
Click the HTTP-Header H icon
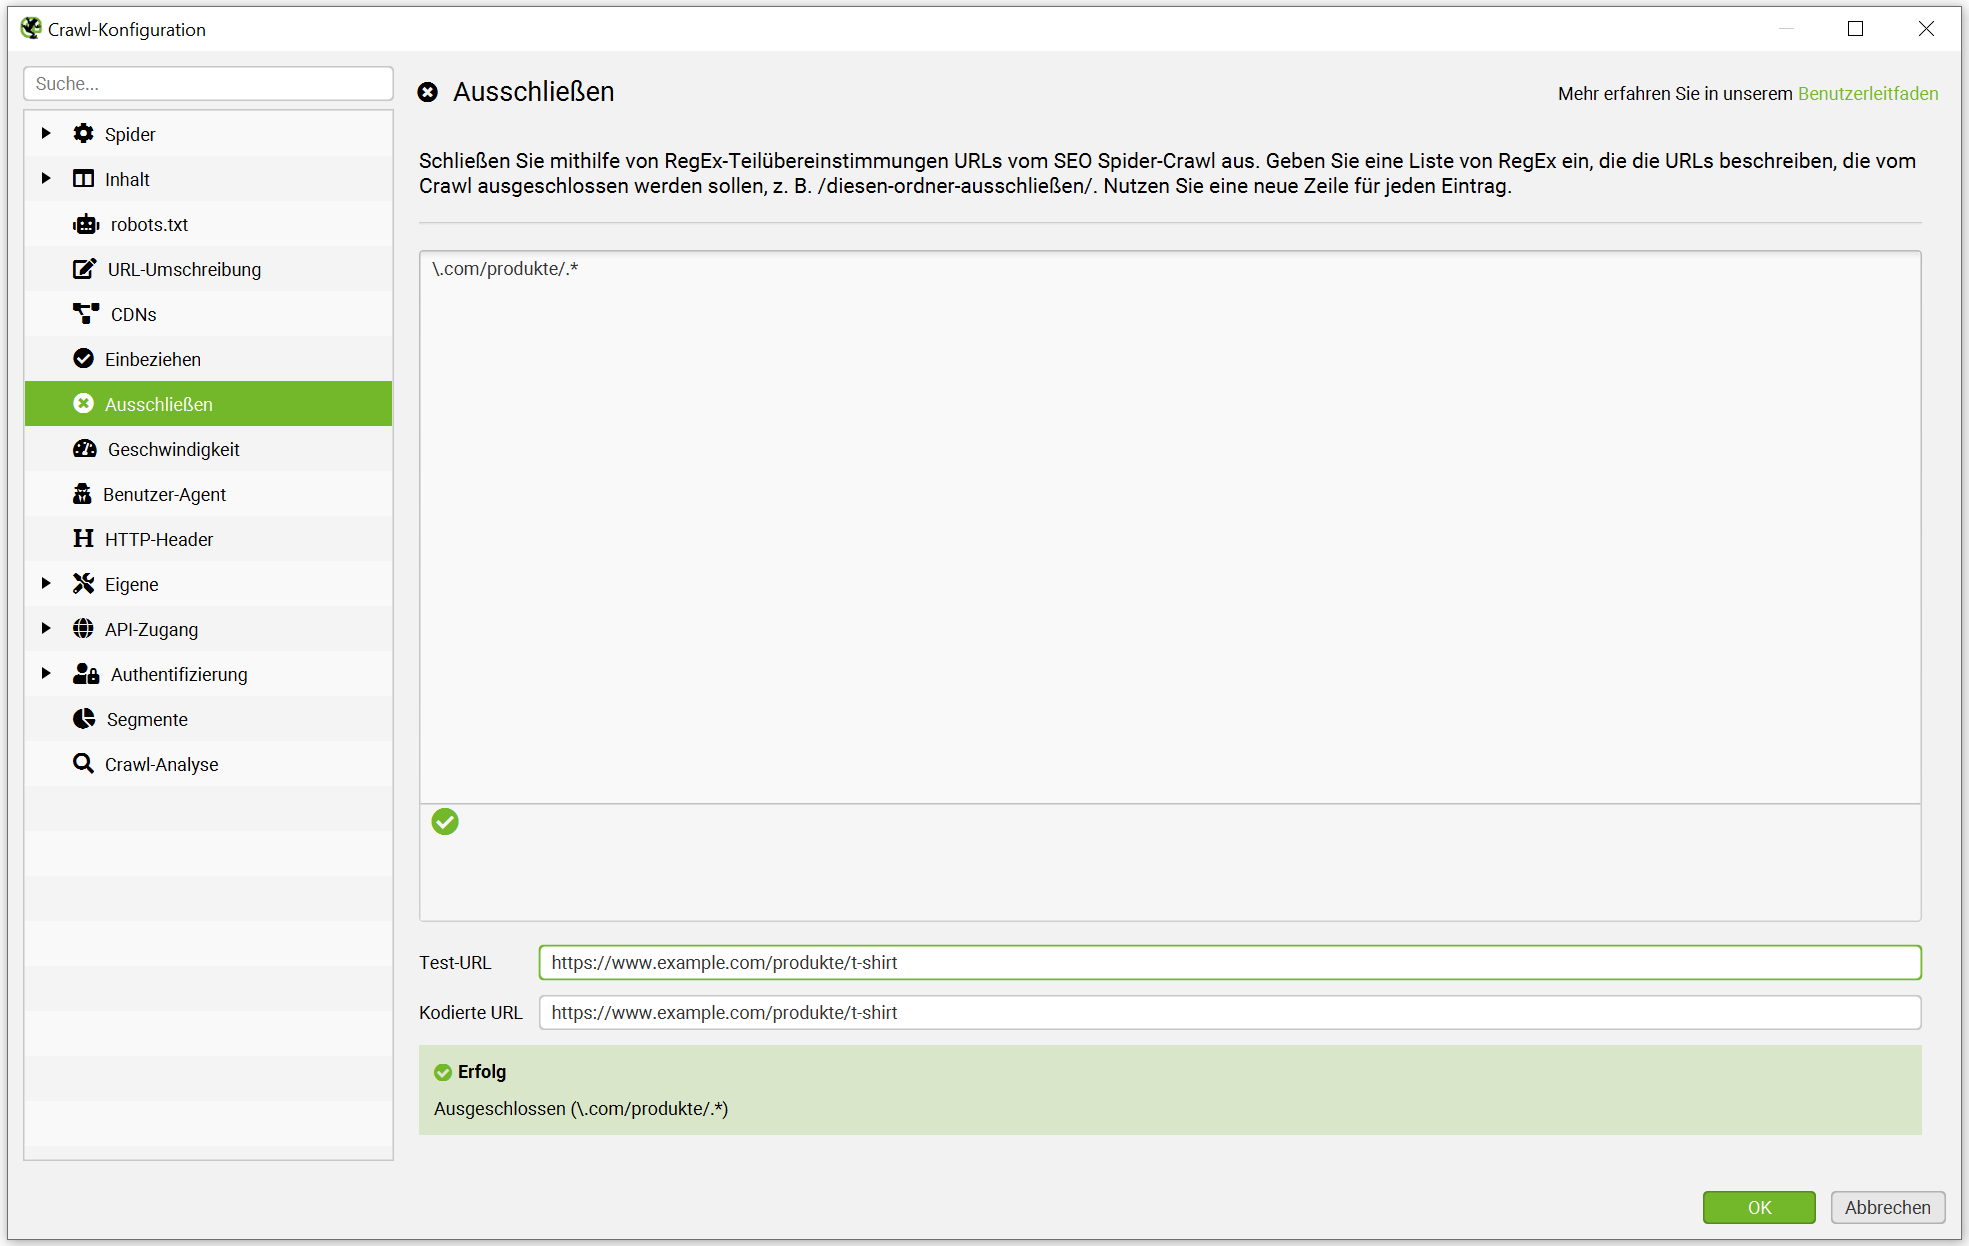[x=84, y=539]
